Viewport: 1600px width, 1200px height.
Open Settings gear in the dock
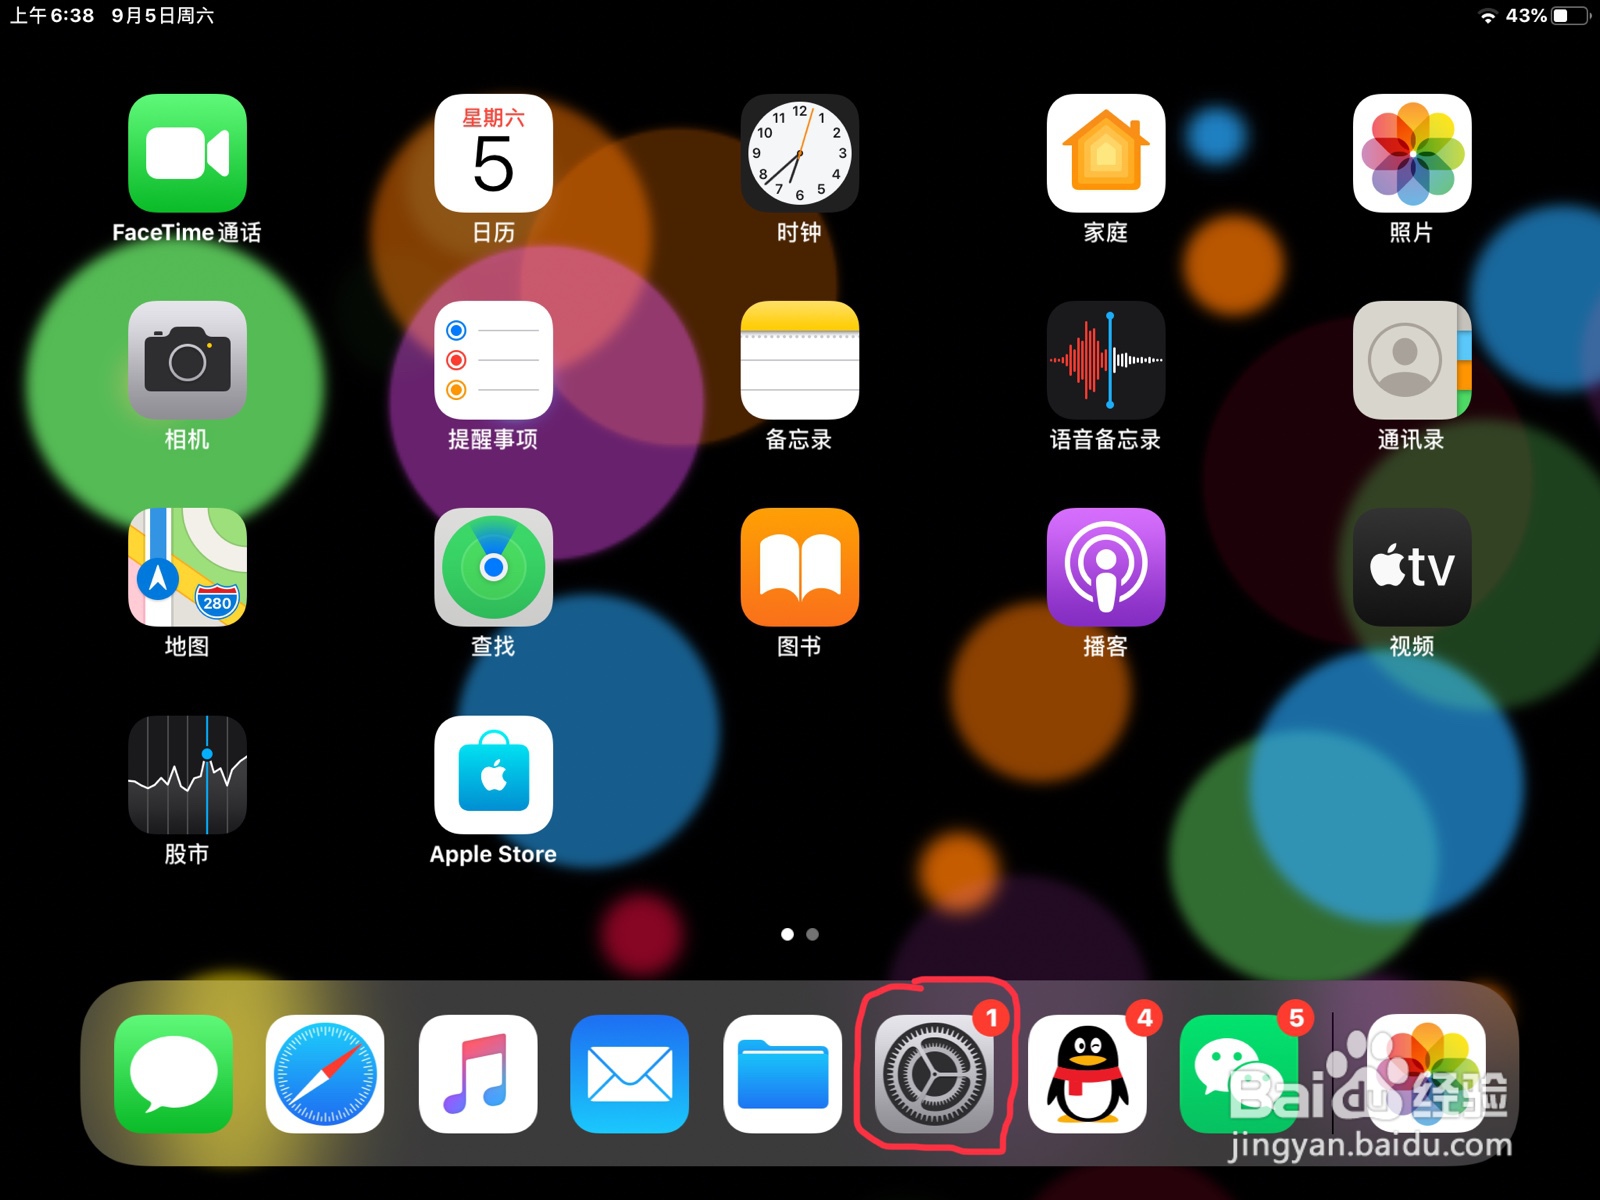click(934, 1074)
